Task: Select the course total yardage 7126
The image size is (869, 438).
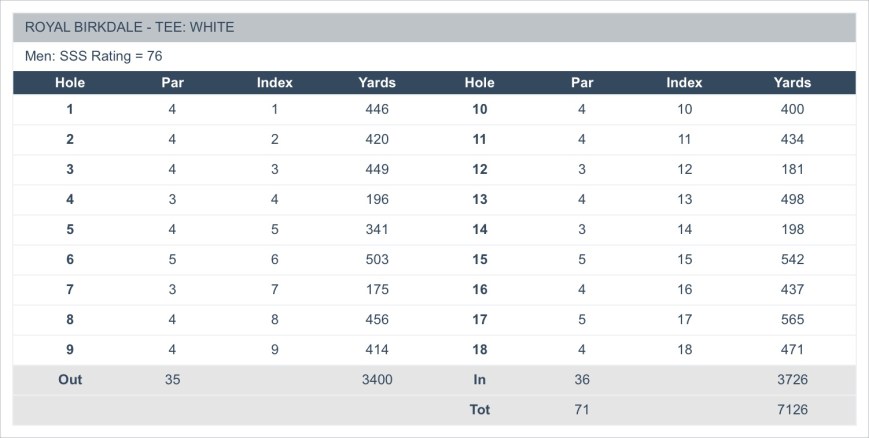Action: tap(792, 409)
